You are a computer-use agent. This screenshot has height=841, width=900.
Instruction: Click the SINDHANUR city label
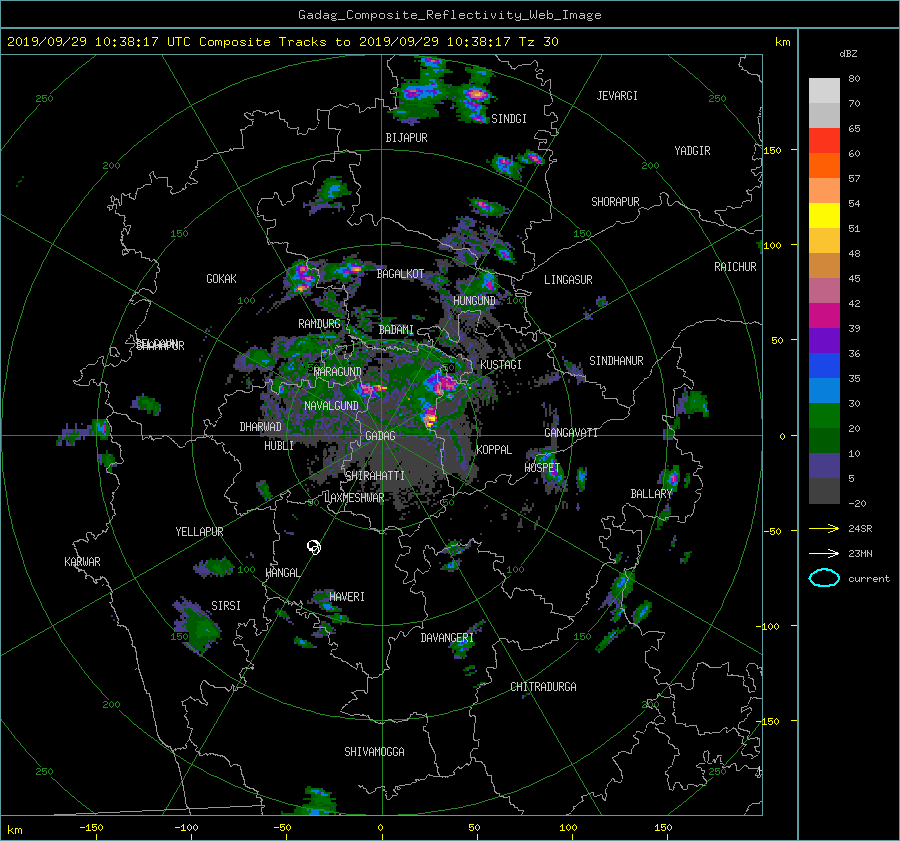tap(616, 361)
